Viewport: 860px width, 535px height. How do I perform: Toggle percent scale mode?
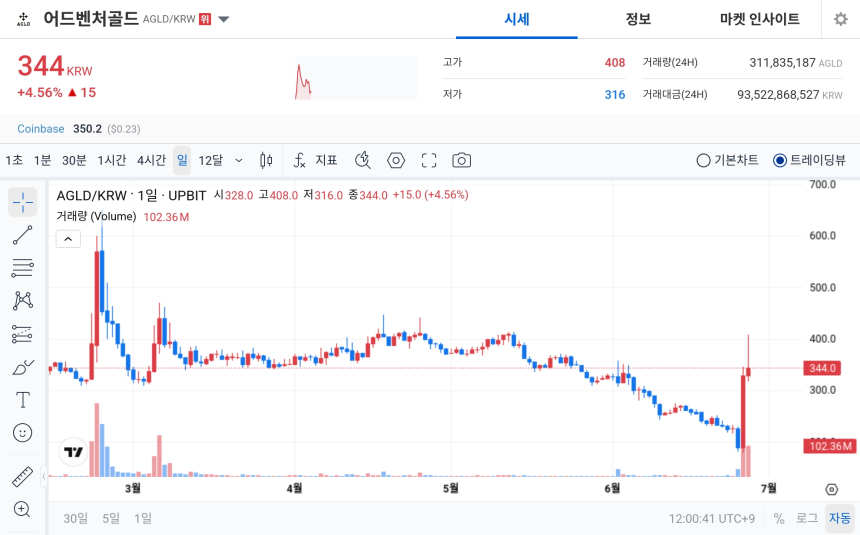[x=779, y=519]
